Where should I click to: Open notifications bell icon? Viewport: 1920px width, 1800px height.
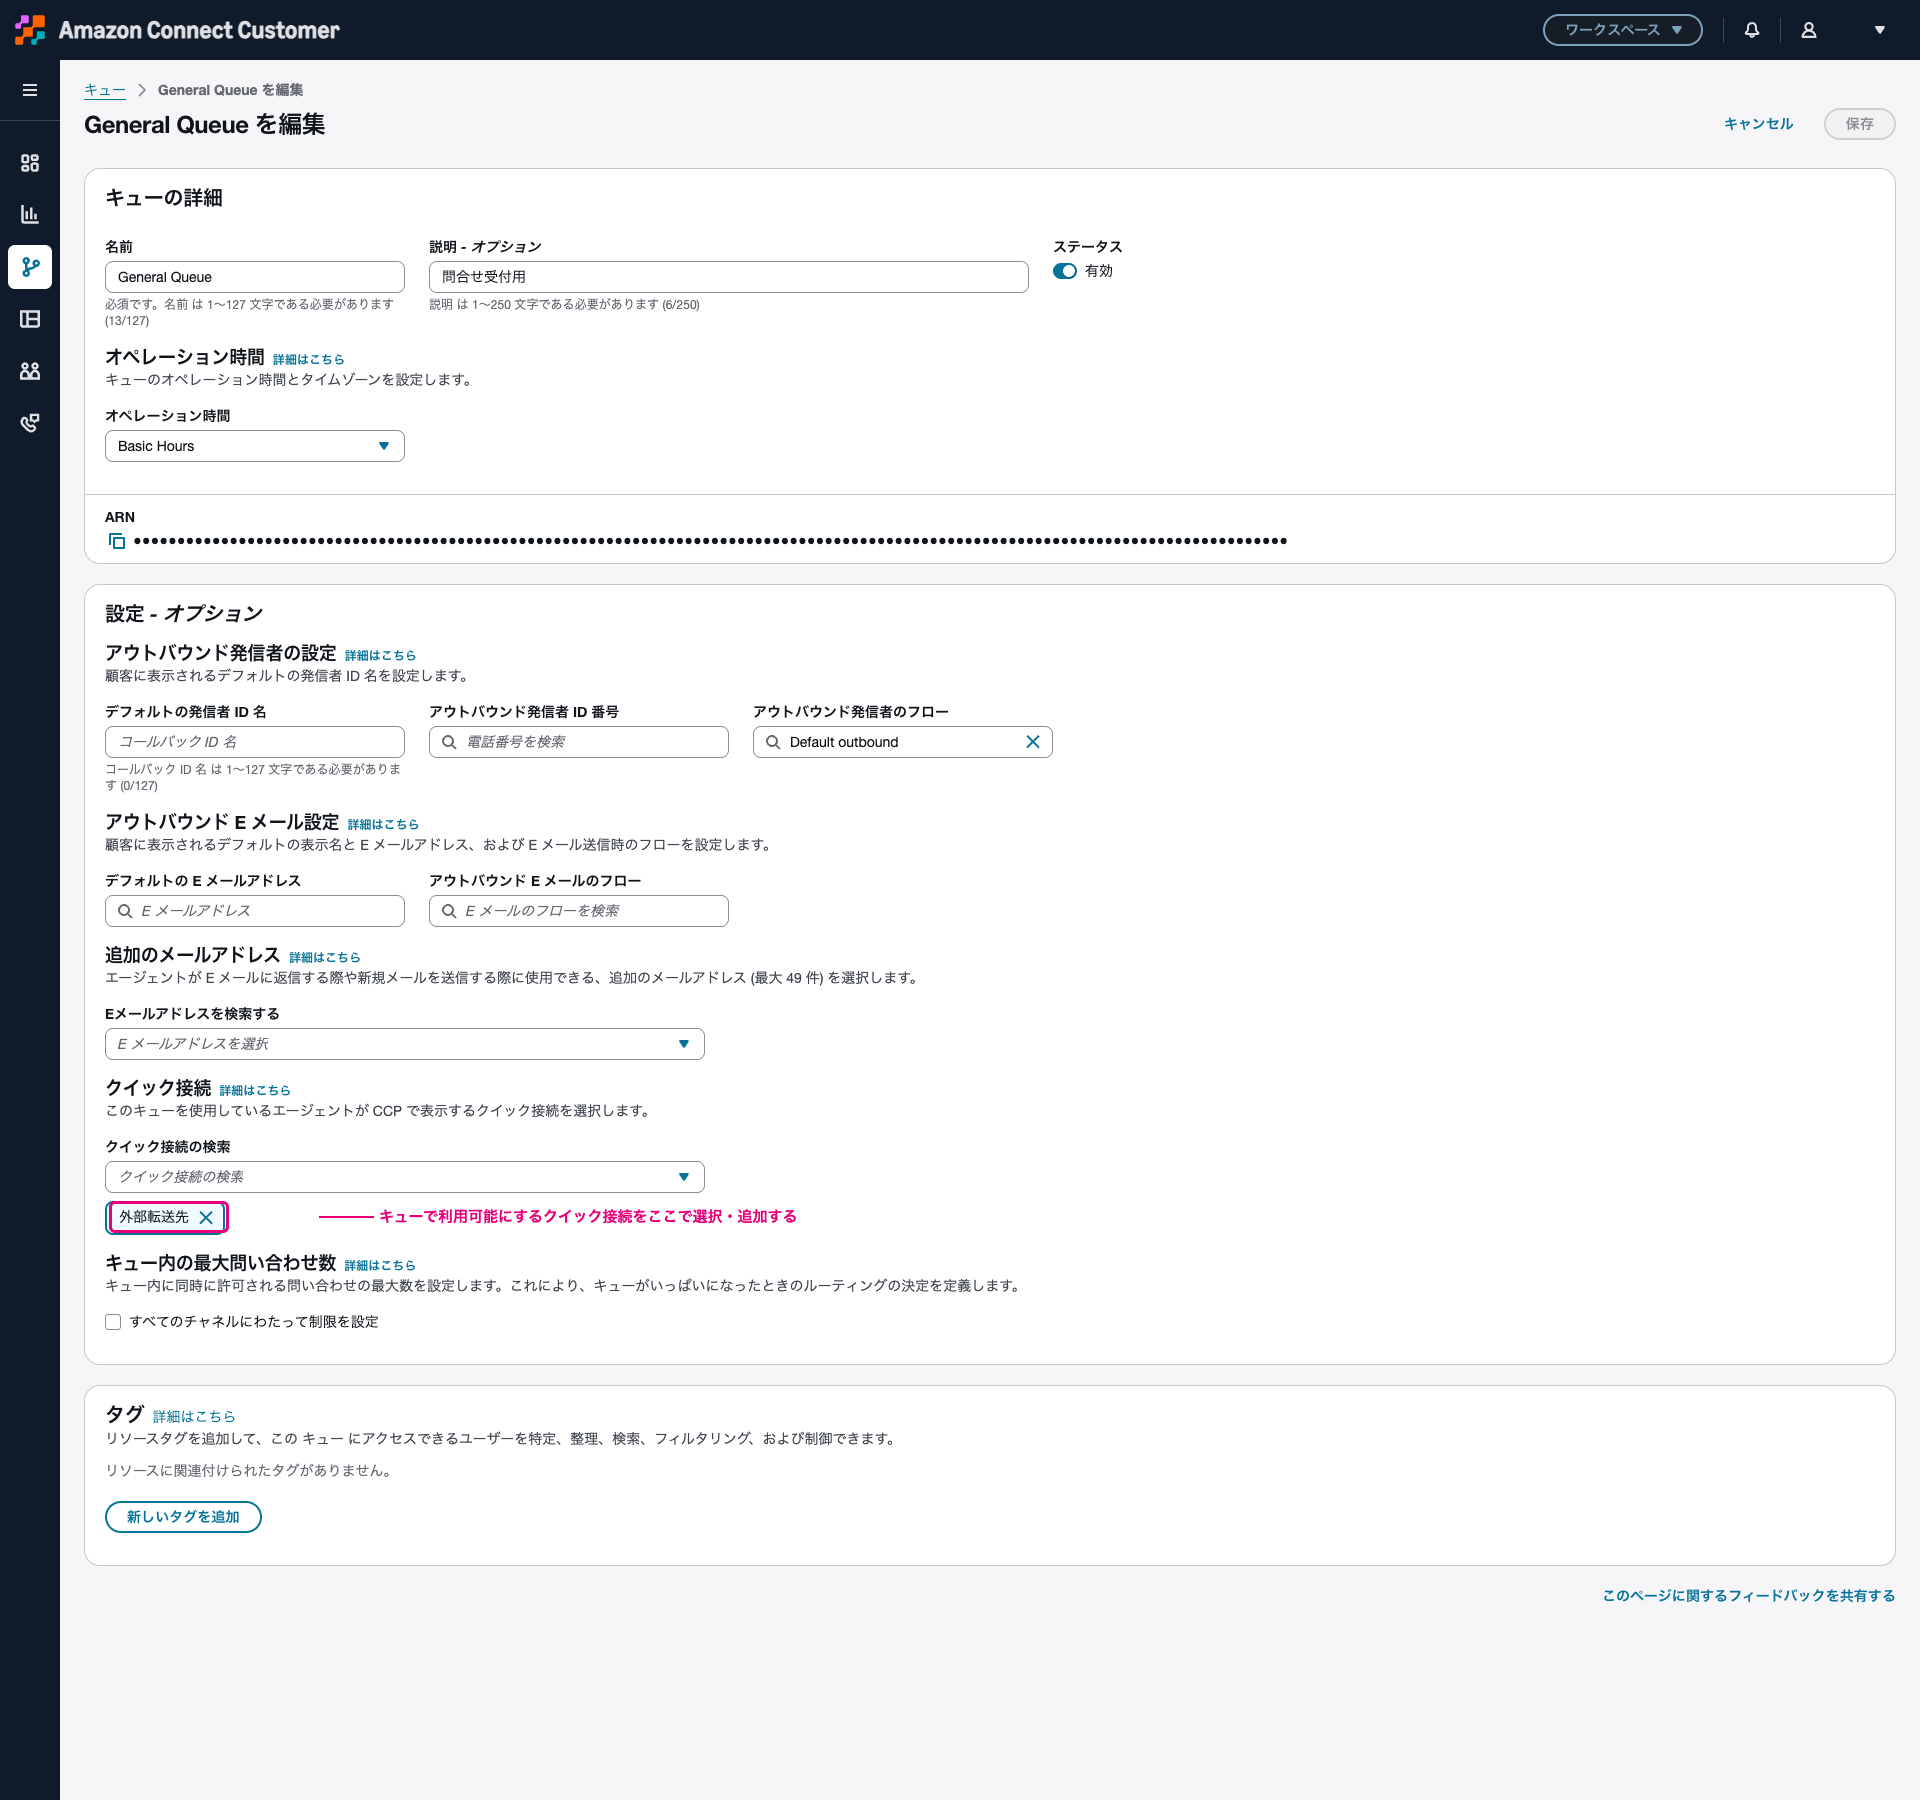(1752, 30)
